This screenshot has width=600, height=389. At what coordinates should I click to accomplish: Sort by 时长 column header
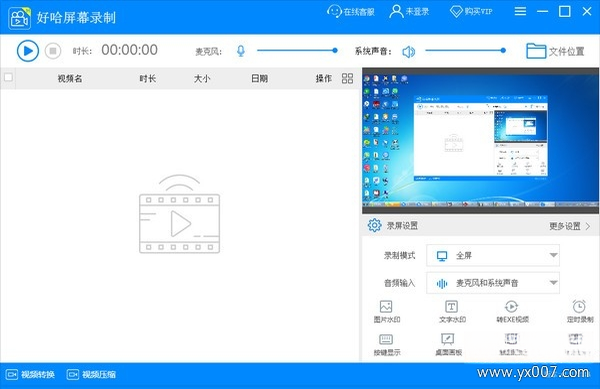tap(147, 78)
